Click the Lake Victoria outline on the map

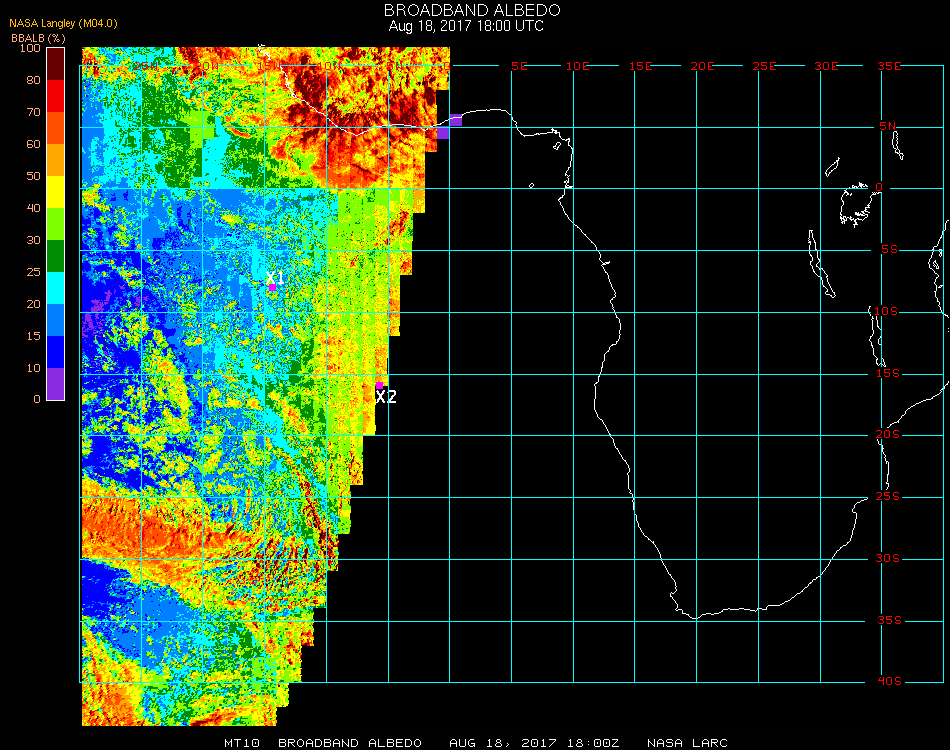point(857,203)
